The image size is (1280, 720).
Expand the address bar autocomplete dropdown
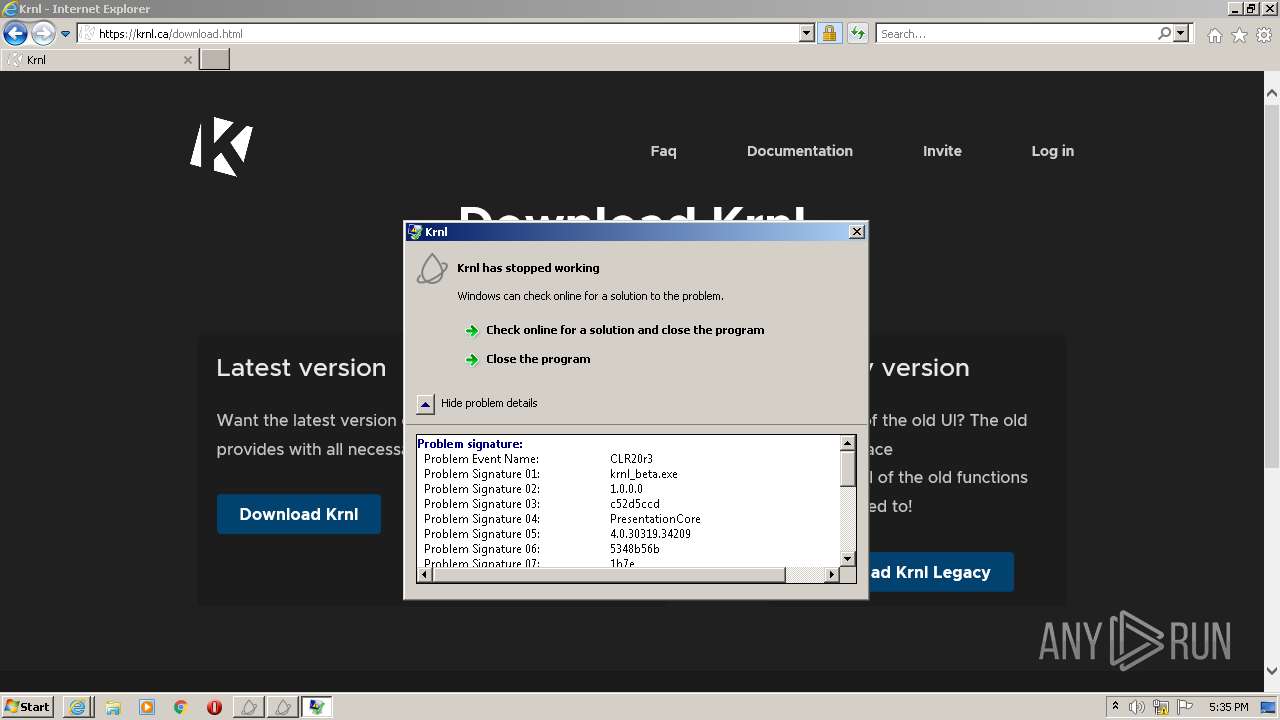[x=807, y=34]
